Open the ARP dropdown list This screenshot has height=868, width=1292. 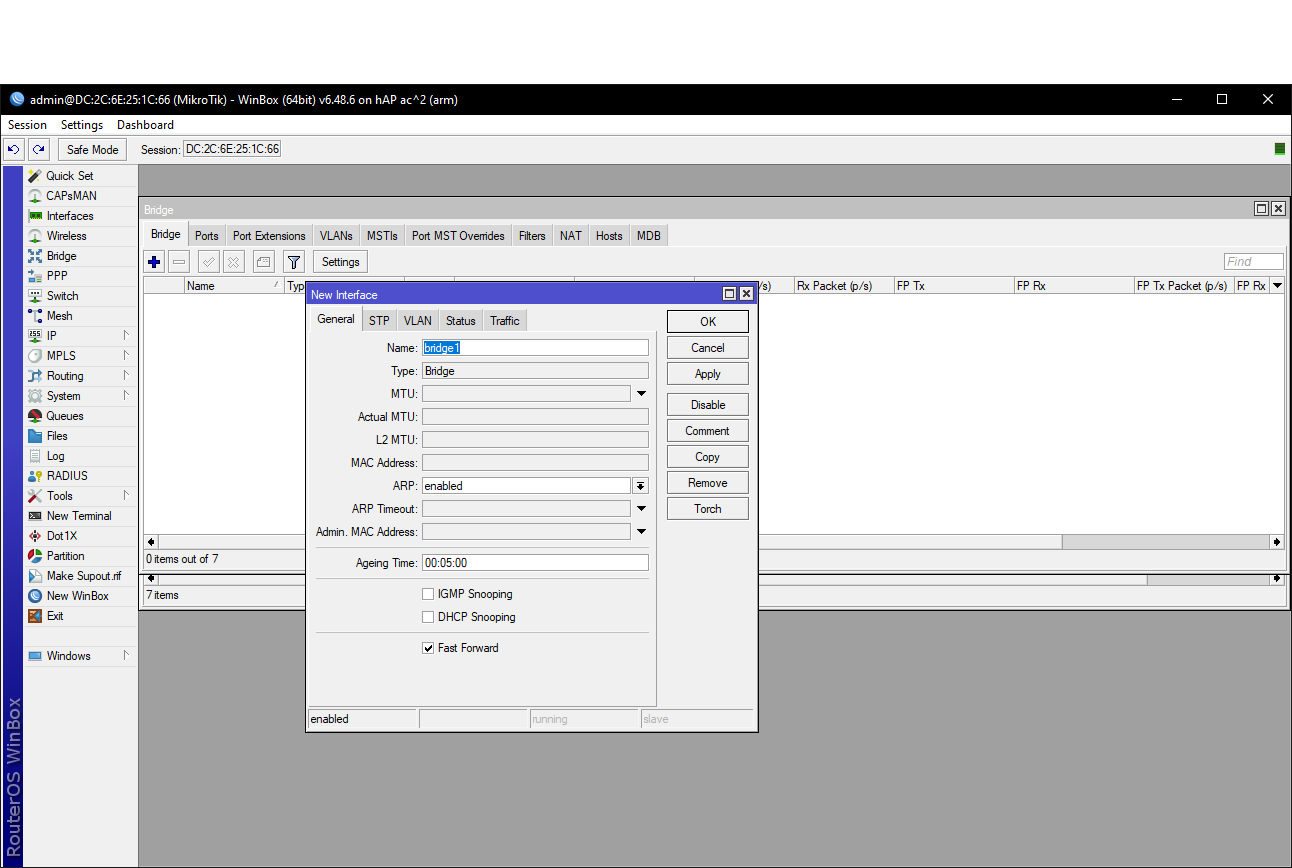pyautogui.click(x=641, y=486)
